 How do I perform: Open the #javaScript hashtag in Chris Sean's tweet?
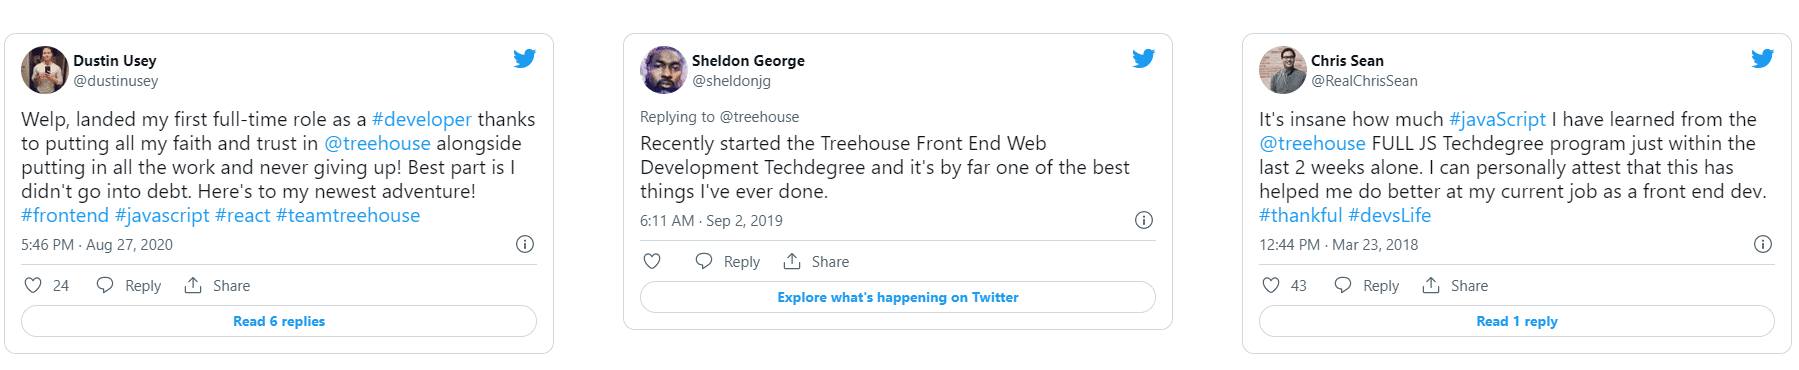tap(1497, 119)
